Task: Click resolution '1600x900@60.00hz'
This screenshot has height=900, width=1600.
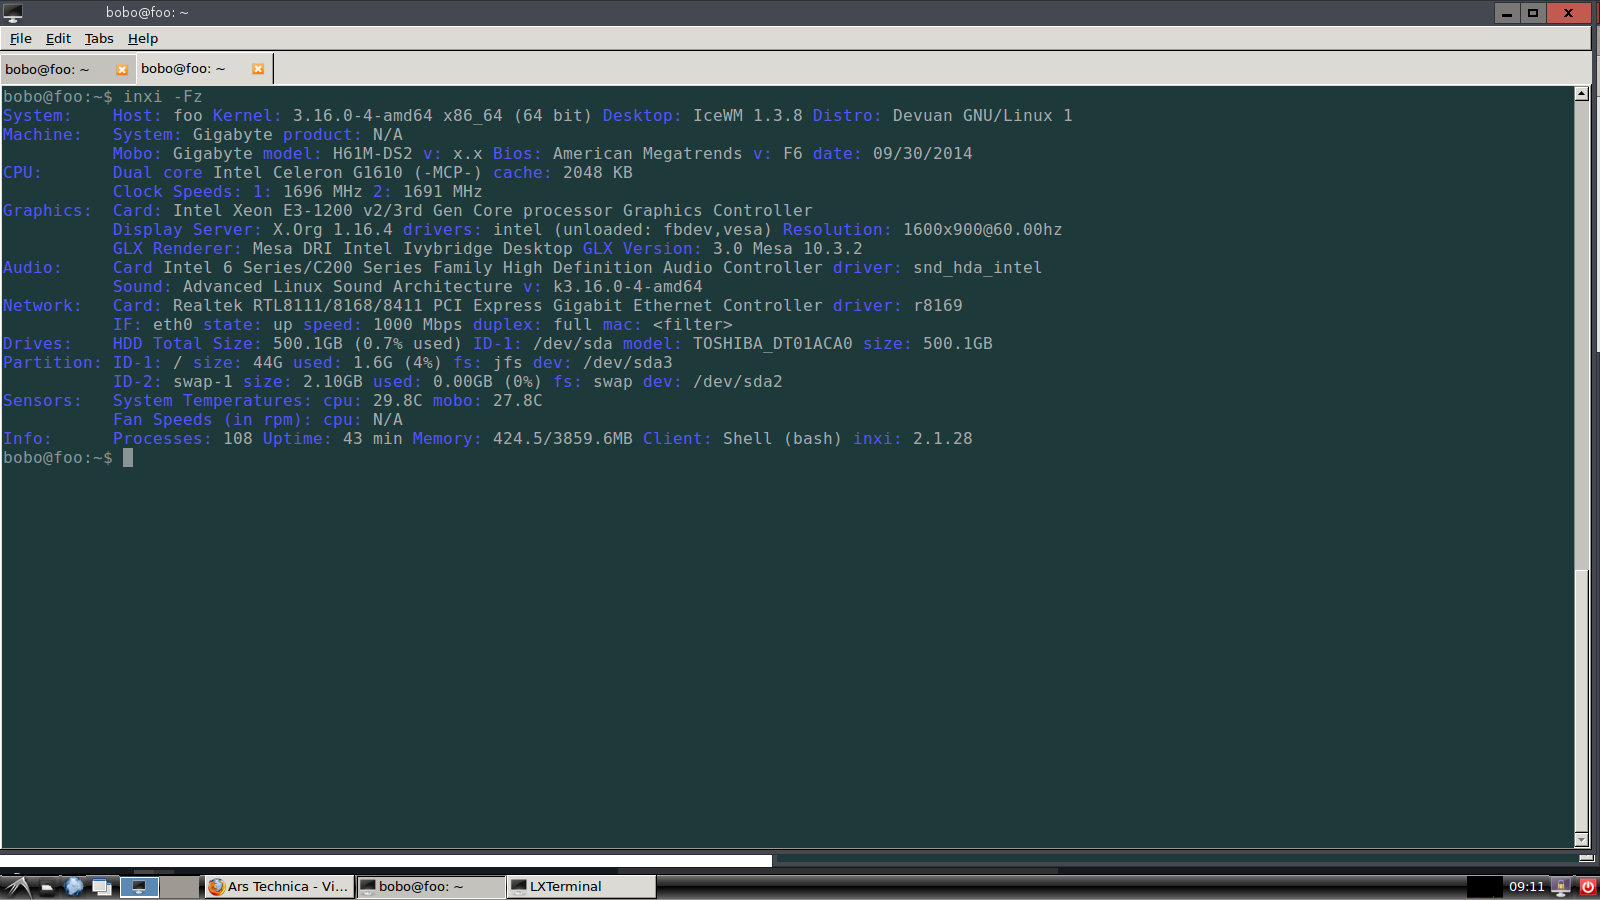Action: click(983, 230)
